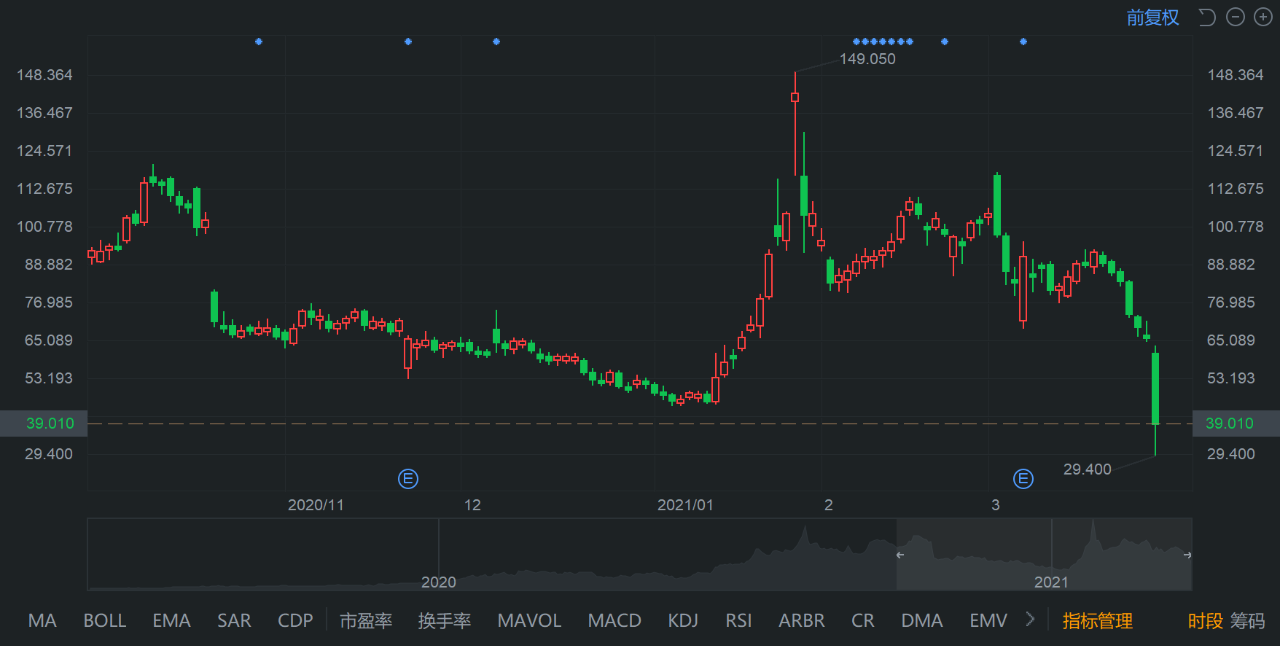Viewport: 1280px width, 646px height.
Task: Open the 时段 time period selector
Action: pyautogui.click(x=1205, y=620)
